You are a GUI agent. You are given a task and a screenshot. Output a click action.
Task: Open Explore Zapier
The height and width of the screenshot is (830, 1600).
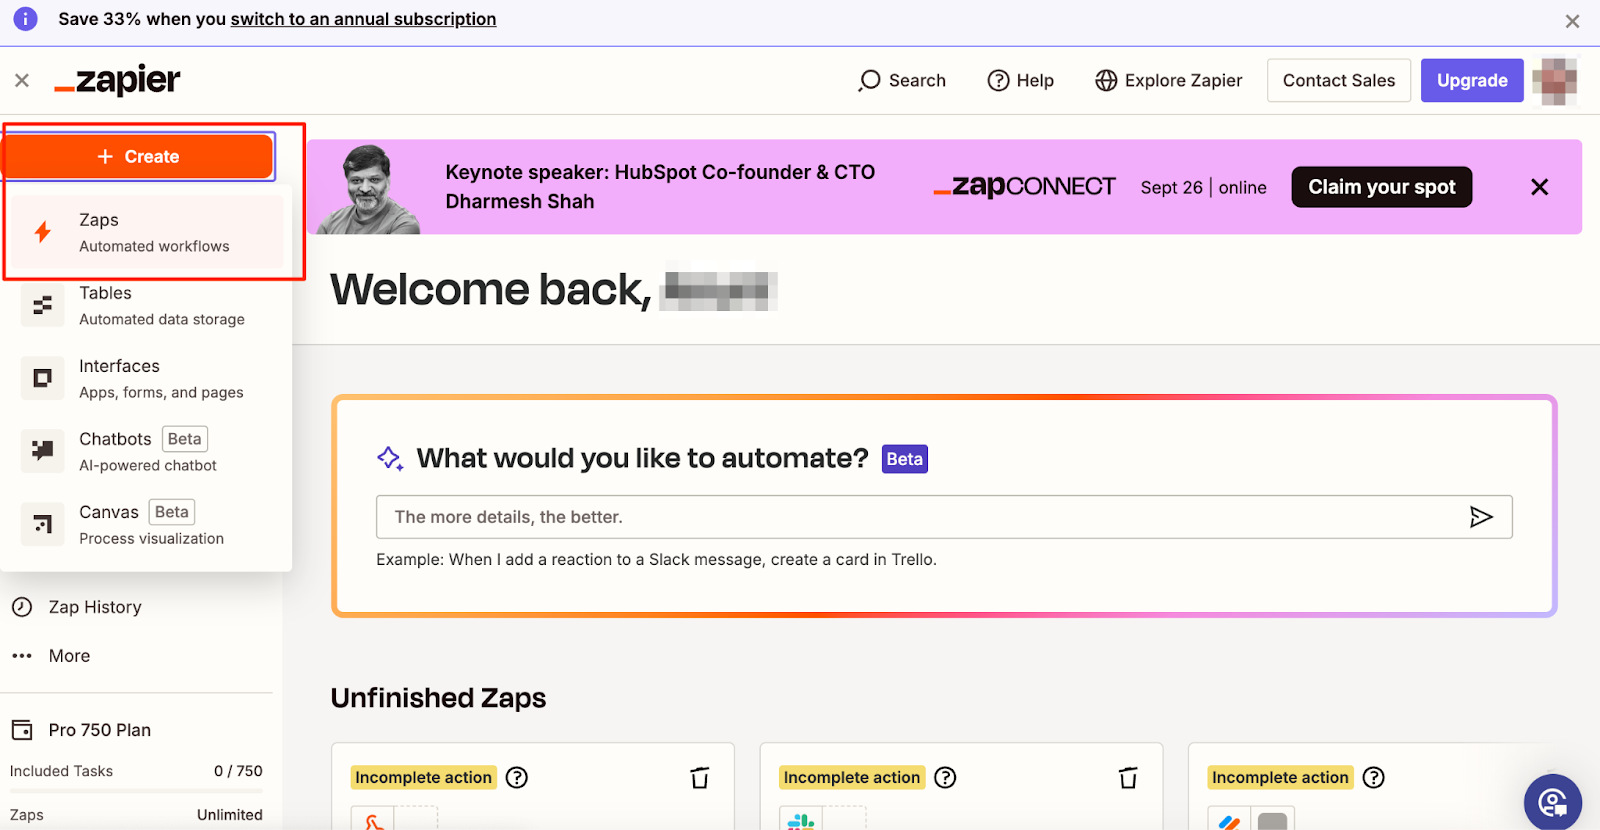1168,80
